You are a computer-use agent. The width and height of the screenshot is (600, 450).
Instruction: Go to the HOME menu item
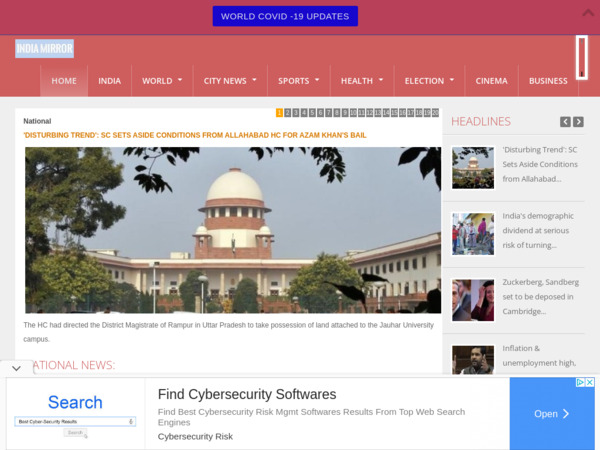(64, 81)
